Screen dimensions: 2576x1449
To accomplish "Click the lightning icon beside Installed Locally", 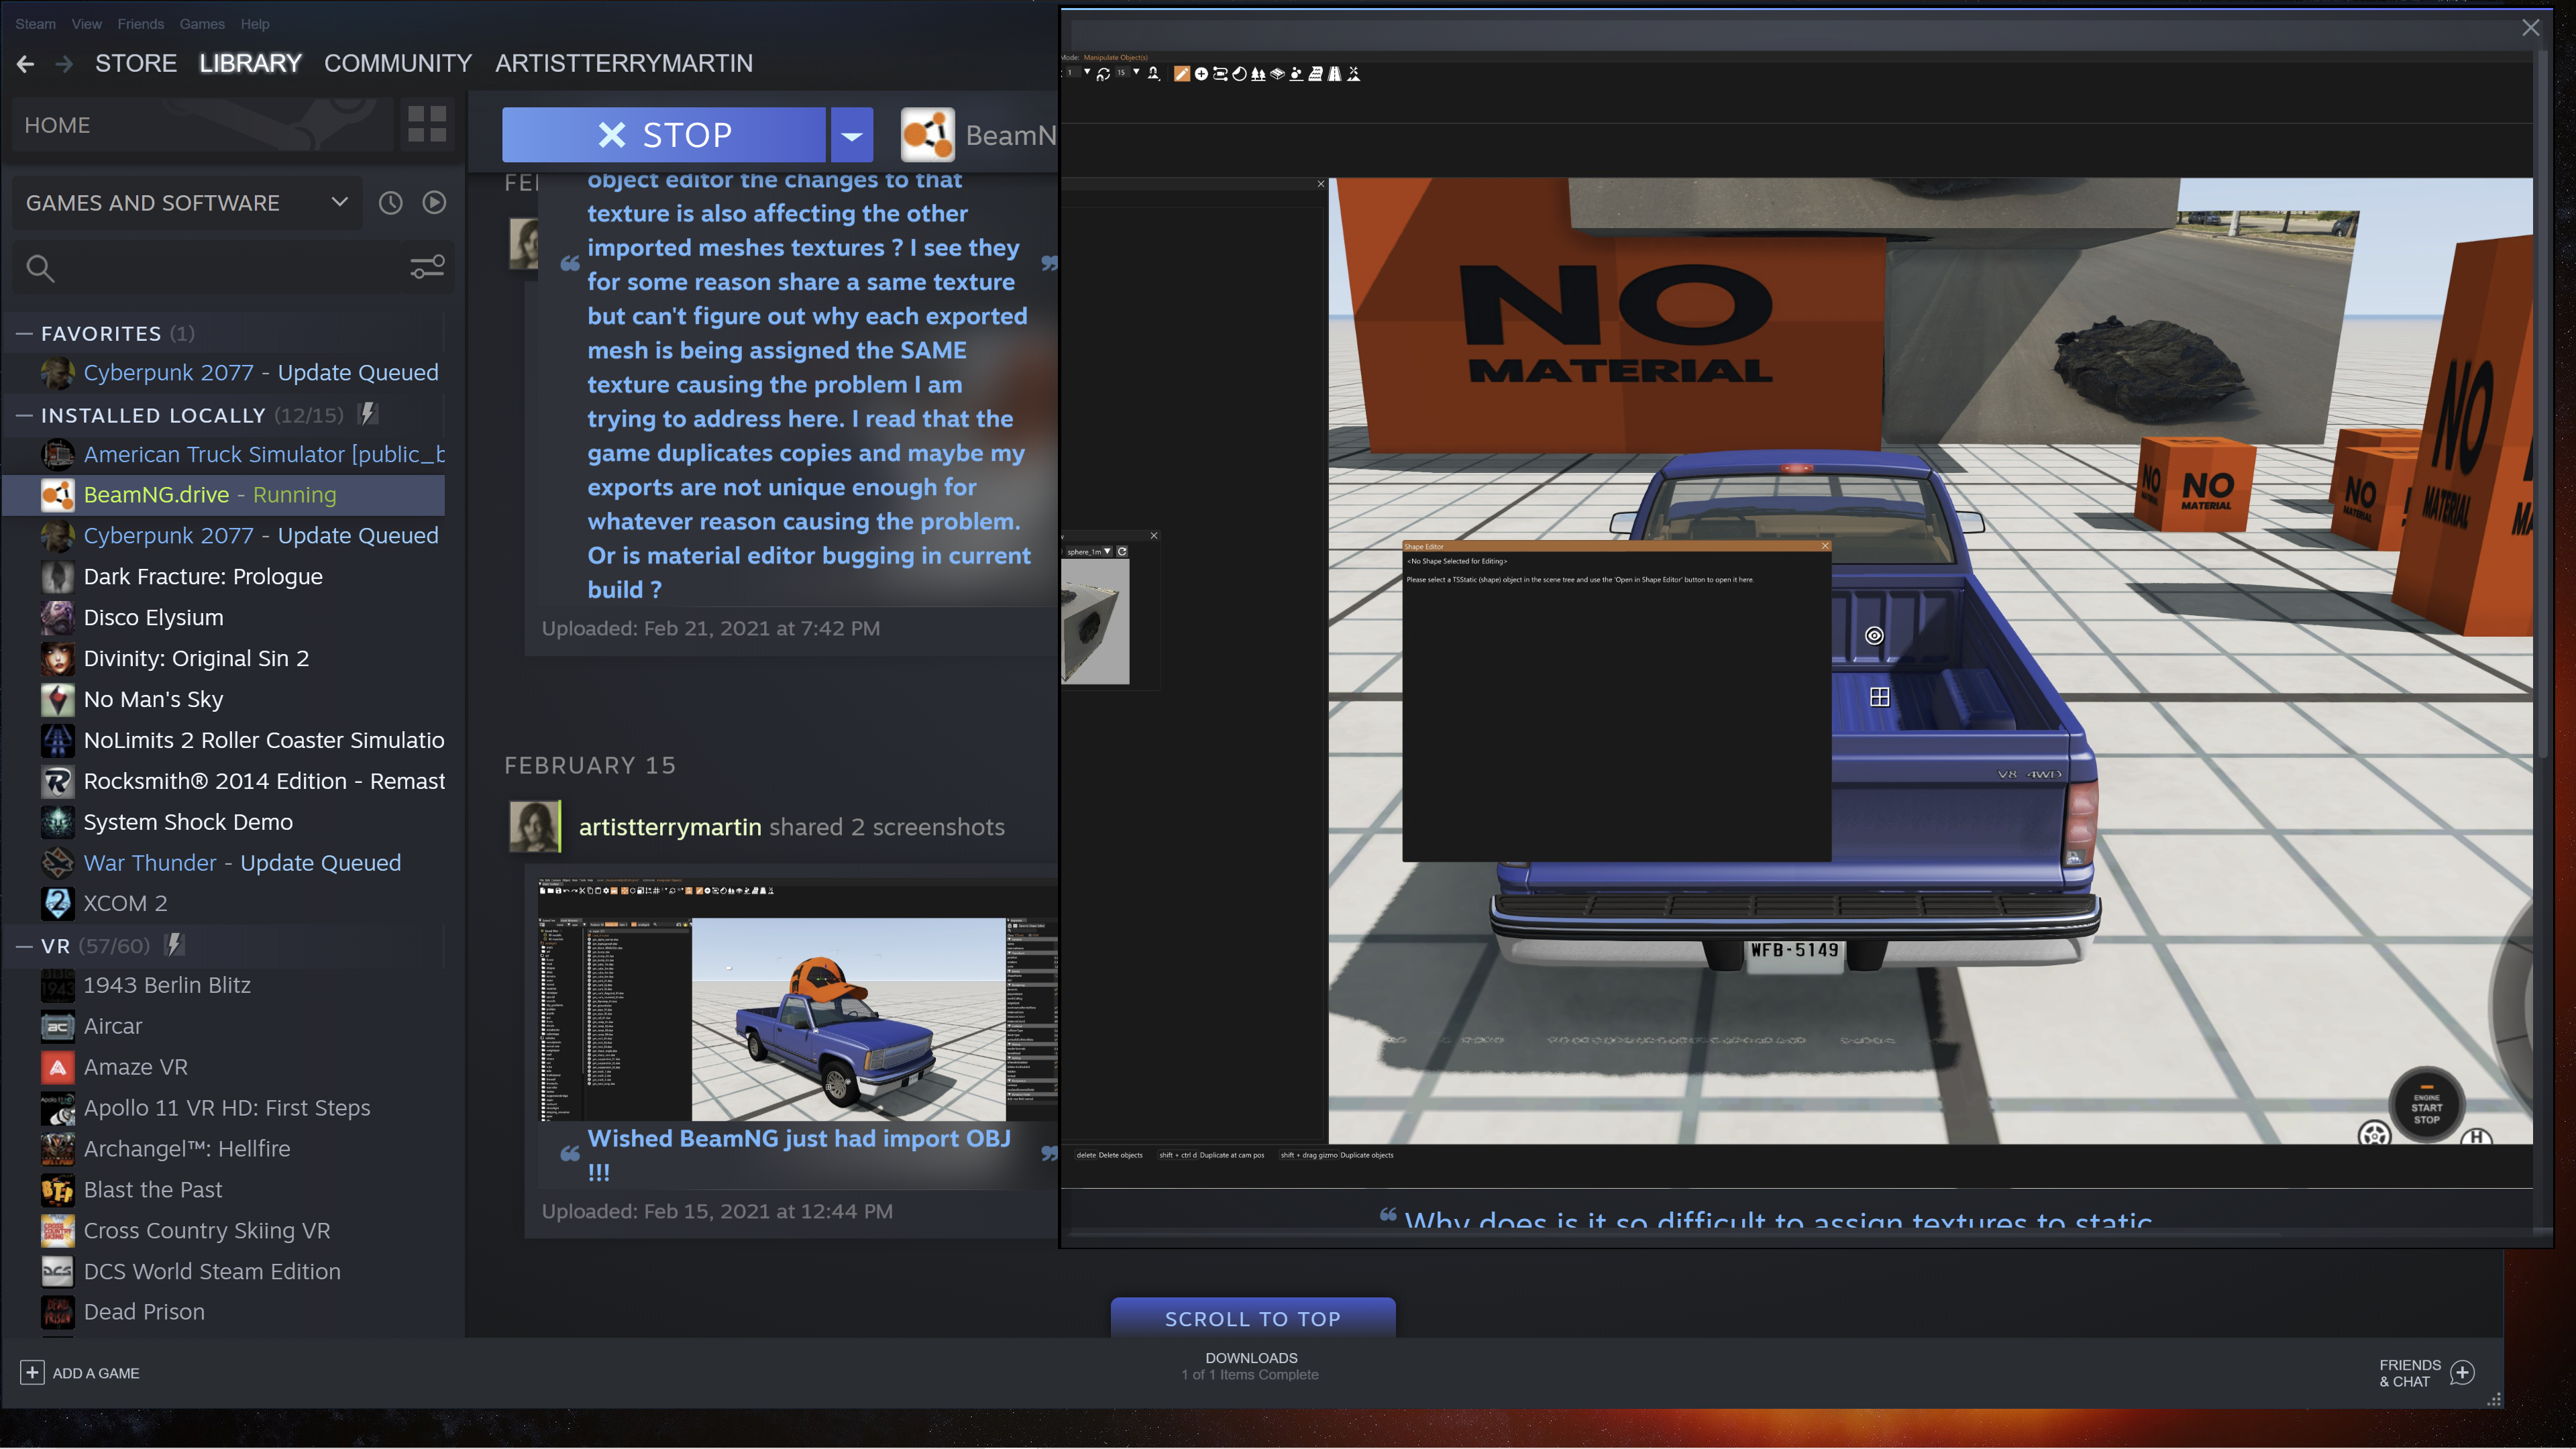I will pyautogui.click(x=368, y=413).
